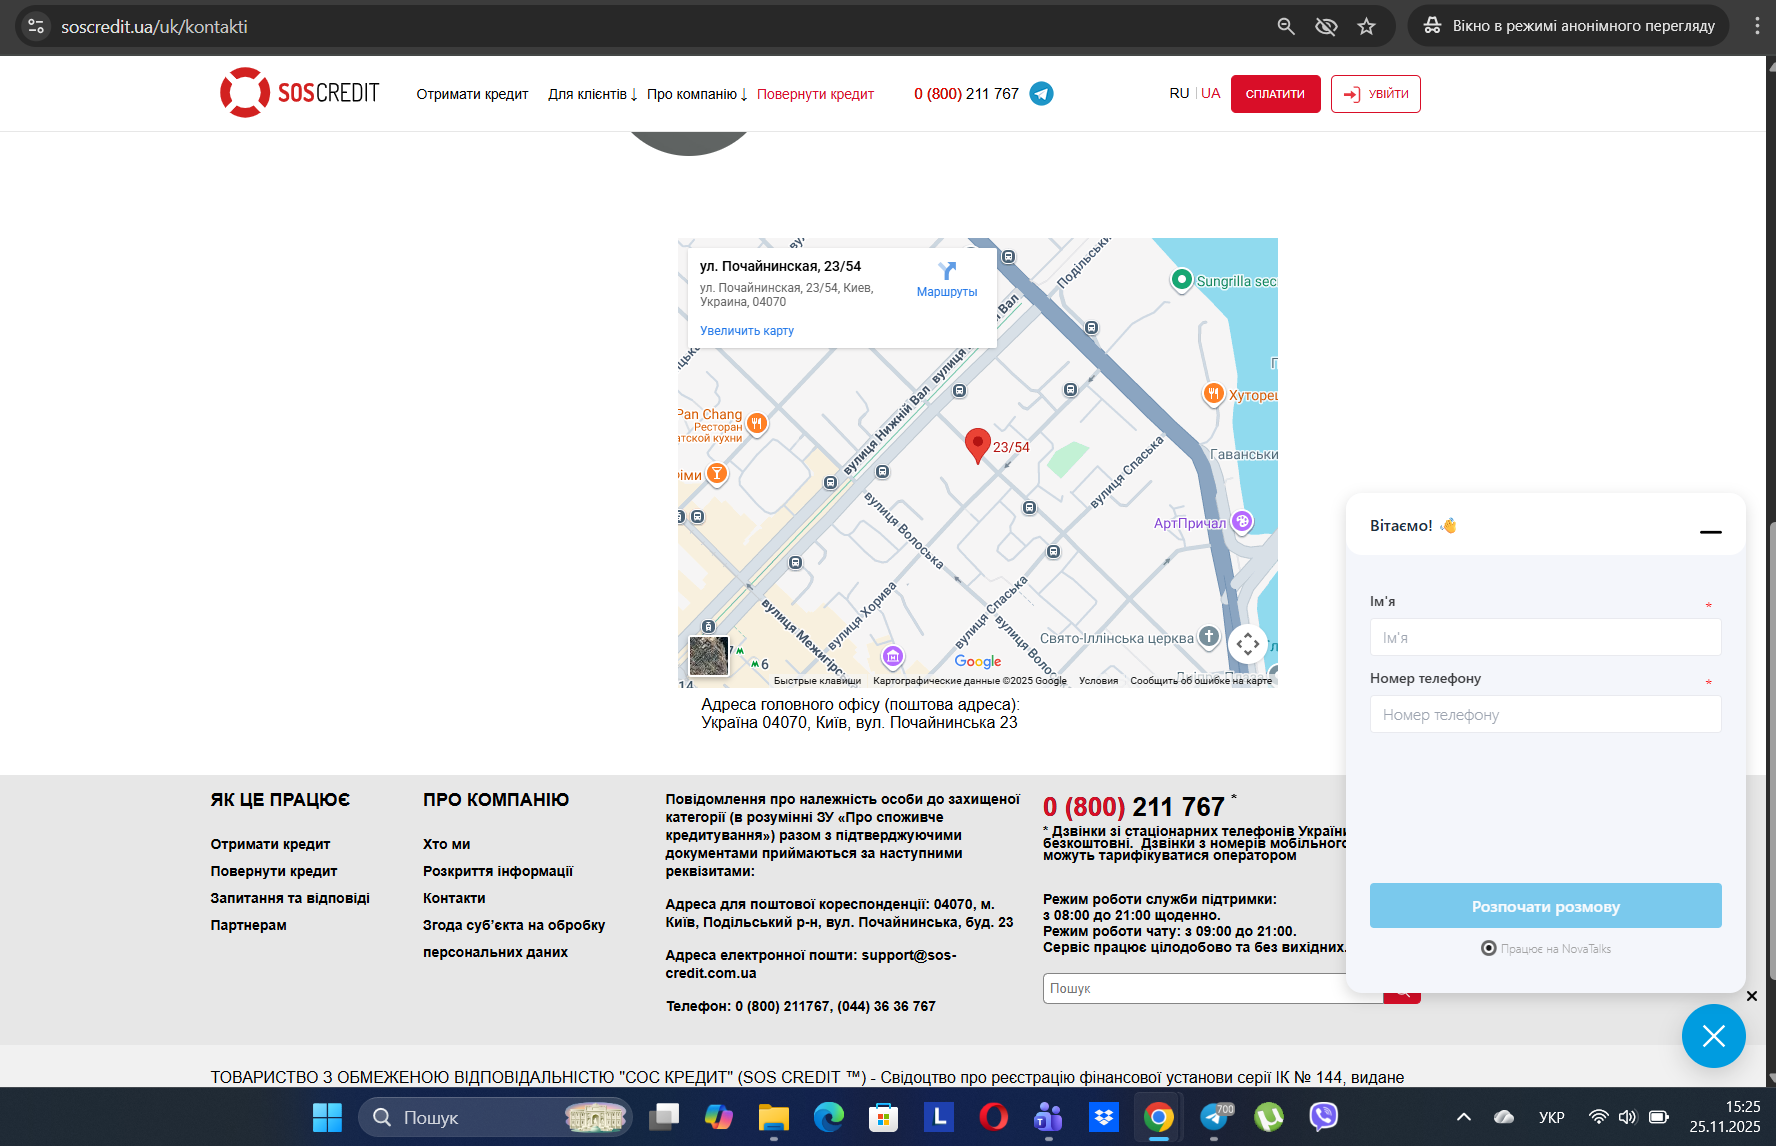Bookmark this page with the star icon

1366,27
